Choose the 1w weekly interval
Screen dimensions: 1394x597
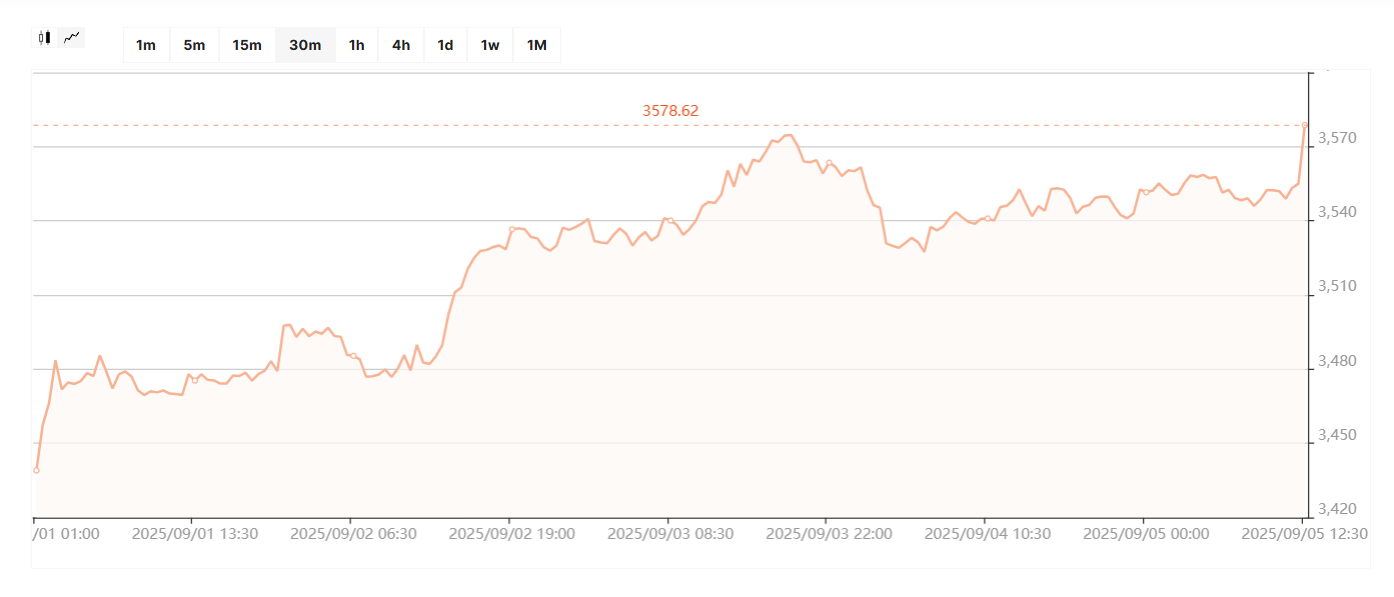pyautogui.click(x=490, y=45)
